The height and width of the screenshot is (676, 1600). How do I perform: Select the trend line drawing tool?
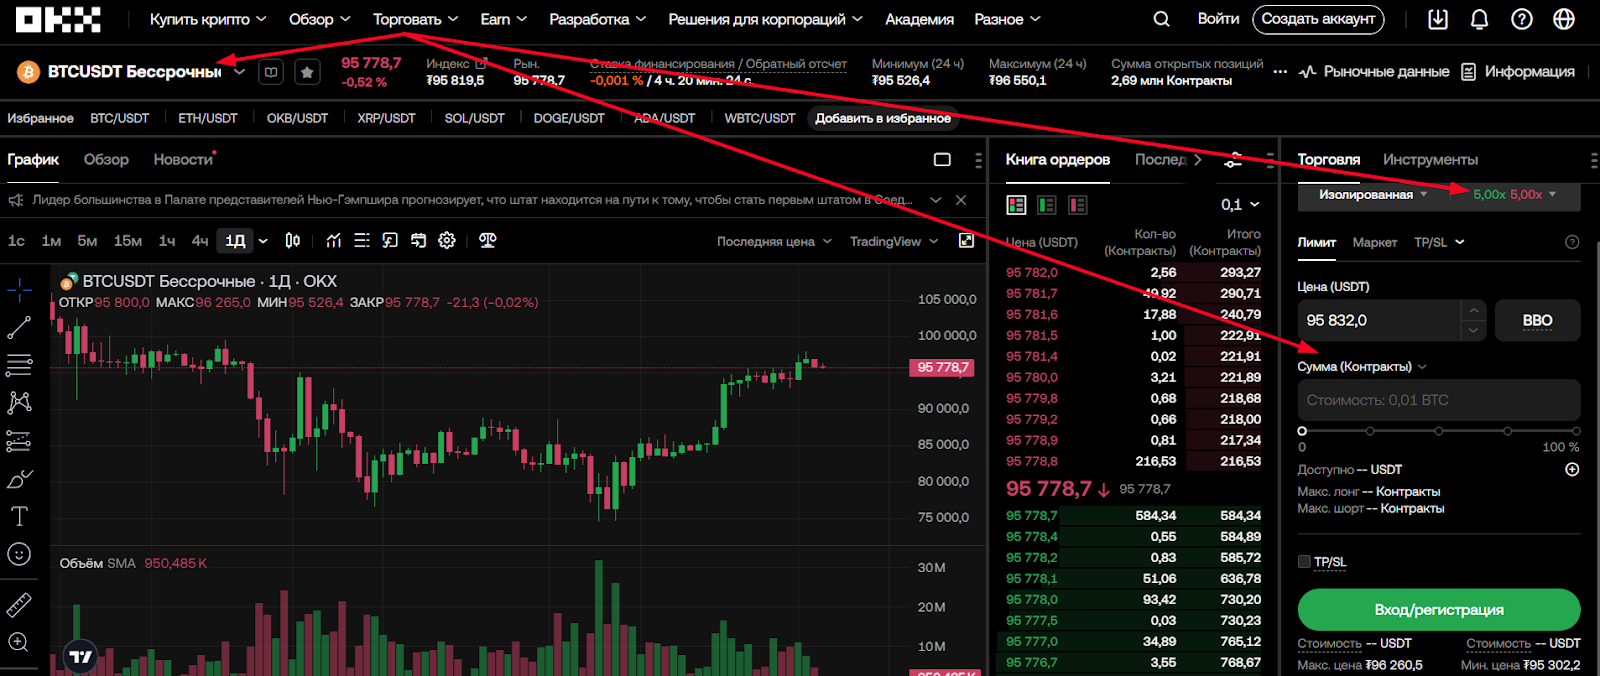[19, 328]
